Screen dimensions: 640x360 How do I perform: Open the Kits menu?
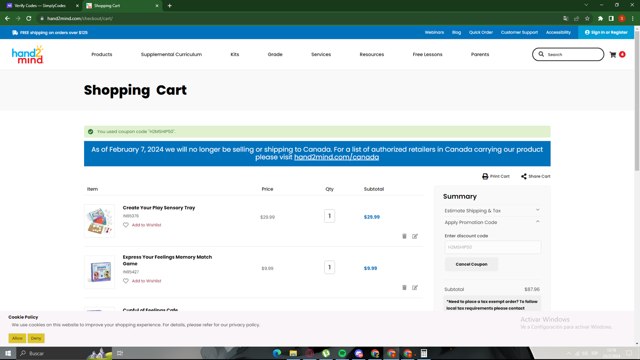point(235,54)
